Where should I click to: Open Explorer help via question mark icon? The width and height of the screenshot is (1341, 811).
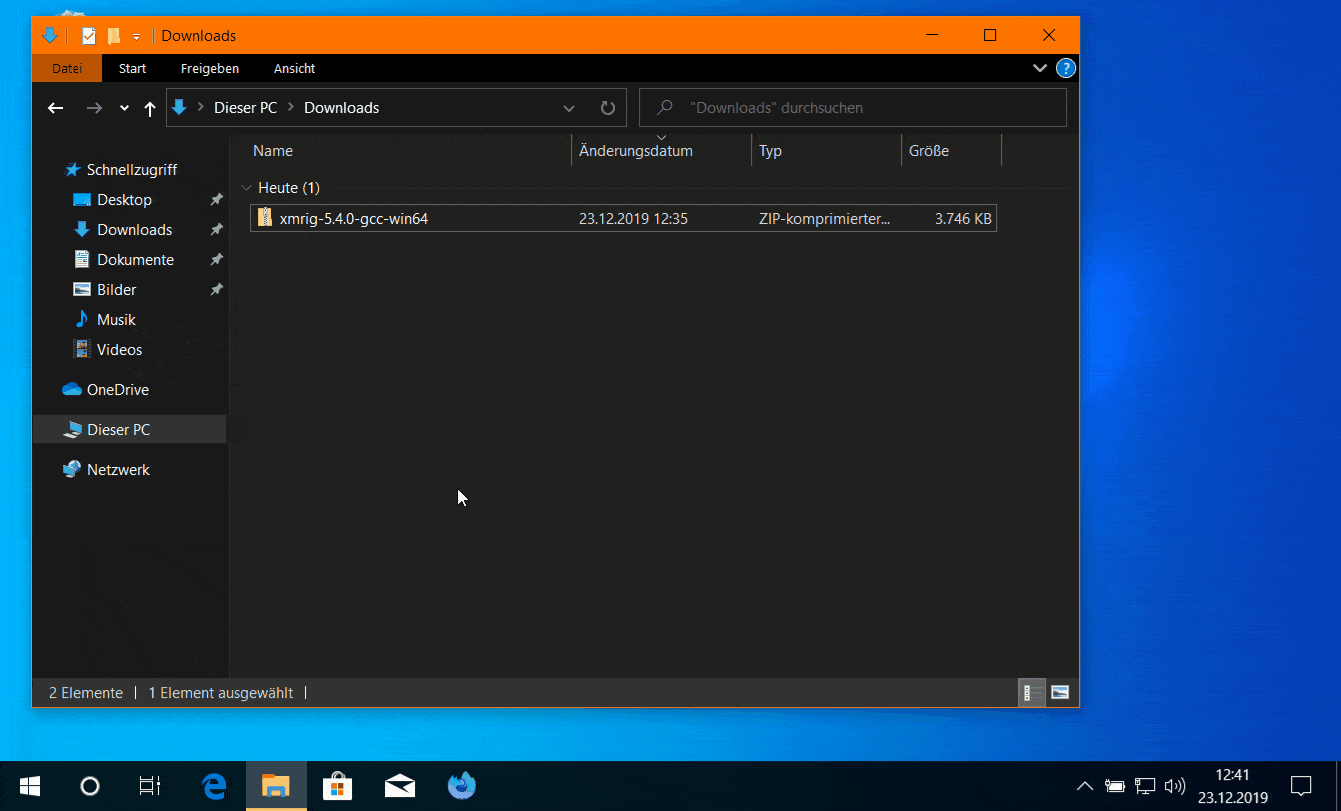(1066, 68)
